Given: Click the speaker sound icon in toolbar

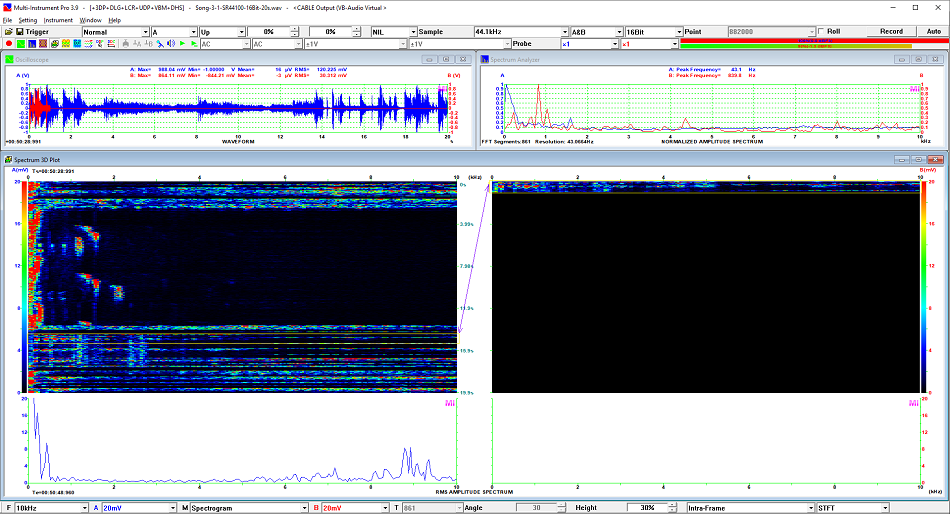Looking at the screenshot, I should pyautogui.click(x=171, y=44).
